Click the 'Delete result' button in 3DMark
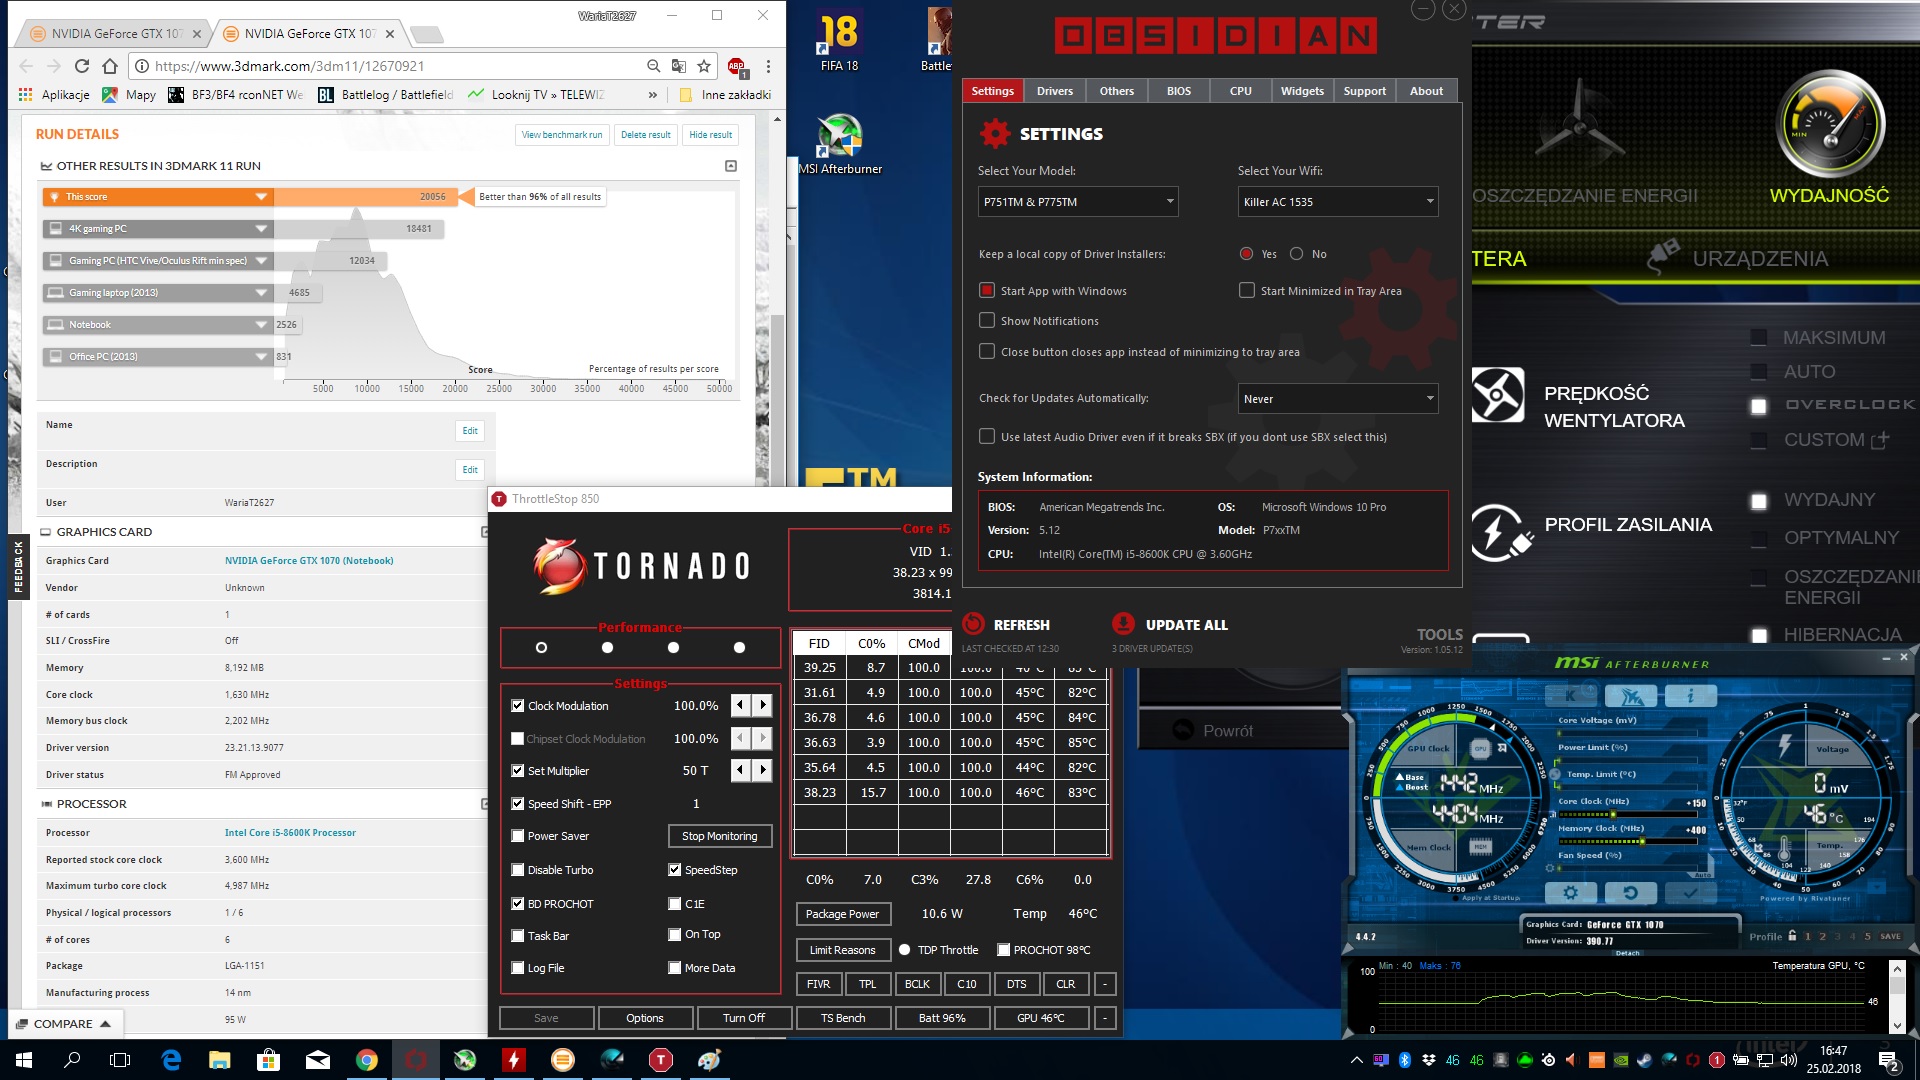1920x1080 pixels. [x=646, y=135]
